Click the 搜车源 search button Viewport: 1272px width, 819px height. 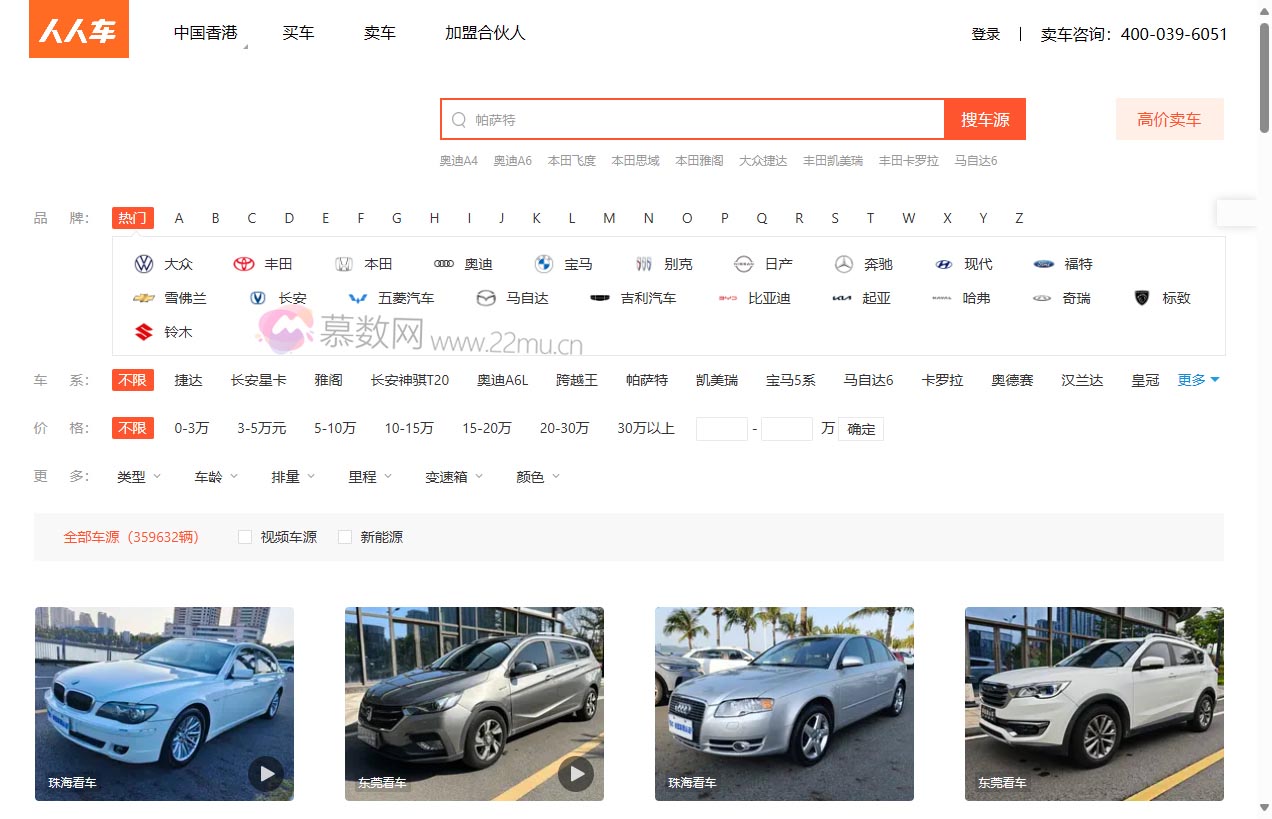[x=985, y=118]
